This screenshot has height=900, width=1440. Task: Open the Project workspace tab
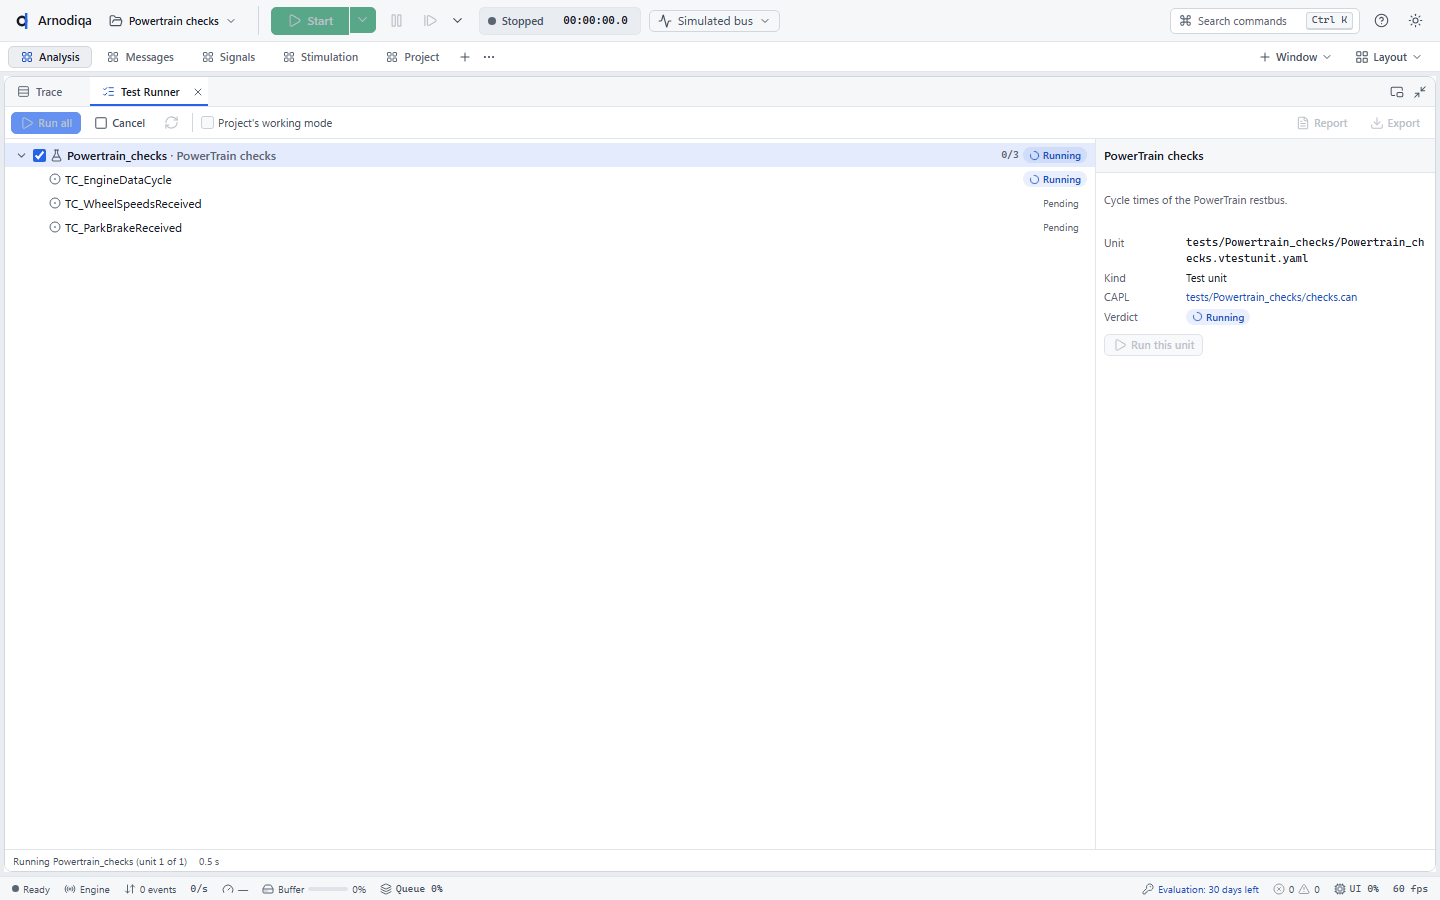coord(413,57)
